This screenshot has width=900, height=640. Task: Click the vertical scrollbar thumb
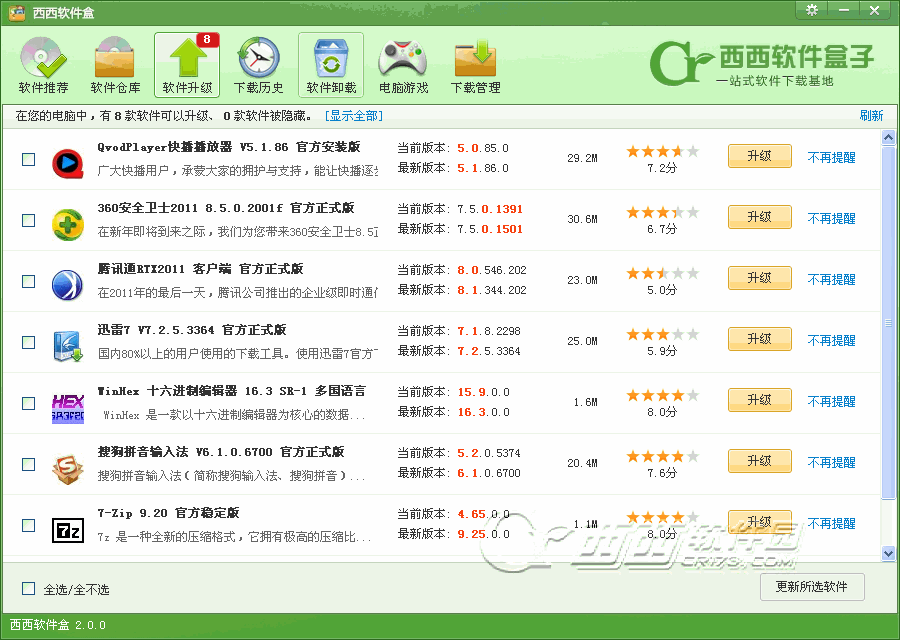(x=889, y=323)
